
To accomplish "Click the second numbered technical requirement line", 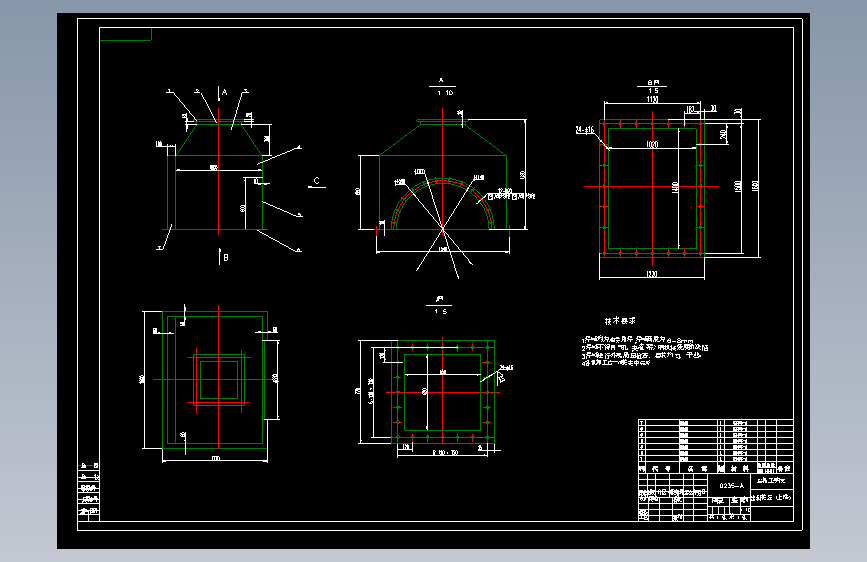I will tap(645, 347).
